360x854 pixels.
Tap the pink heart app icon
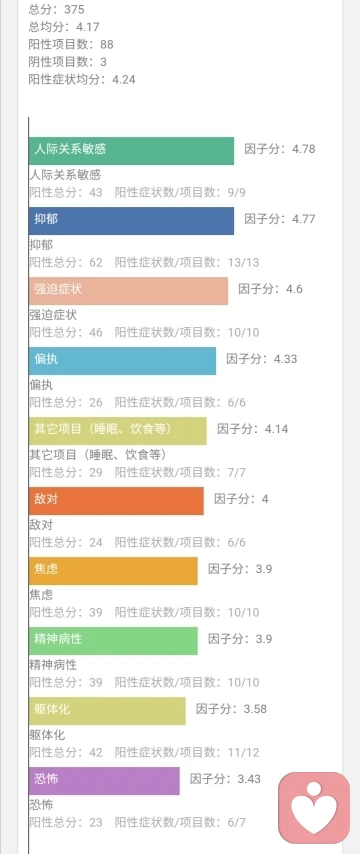click(314, 808)
